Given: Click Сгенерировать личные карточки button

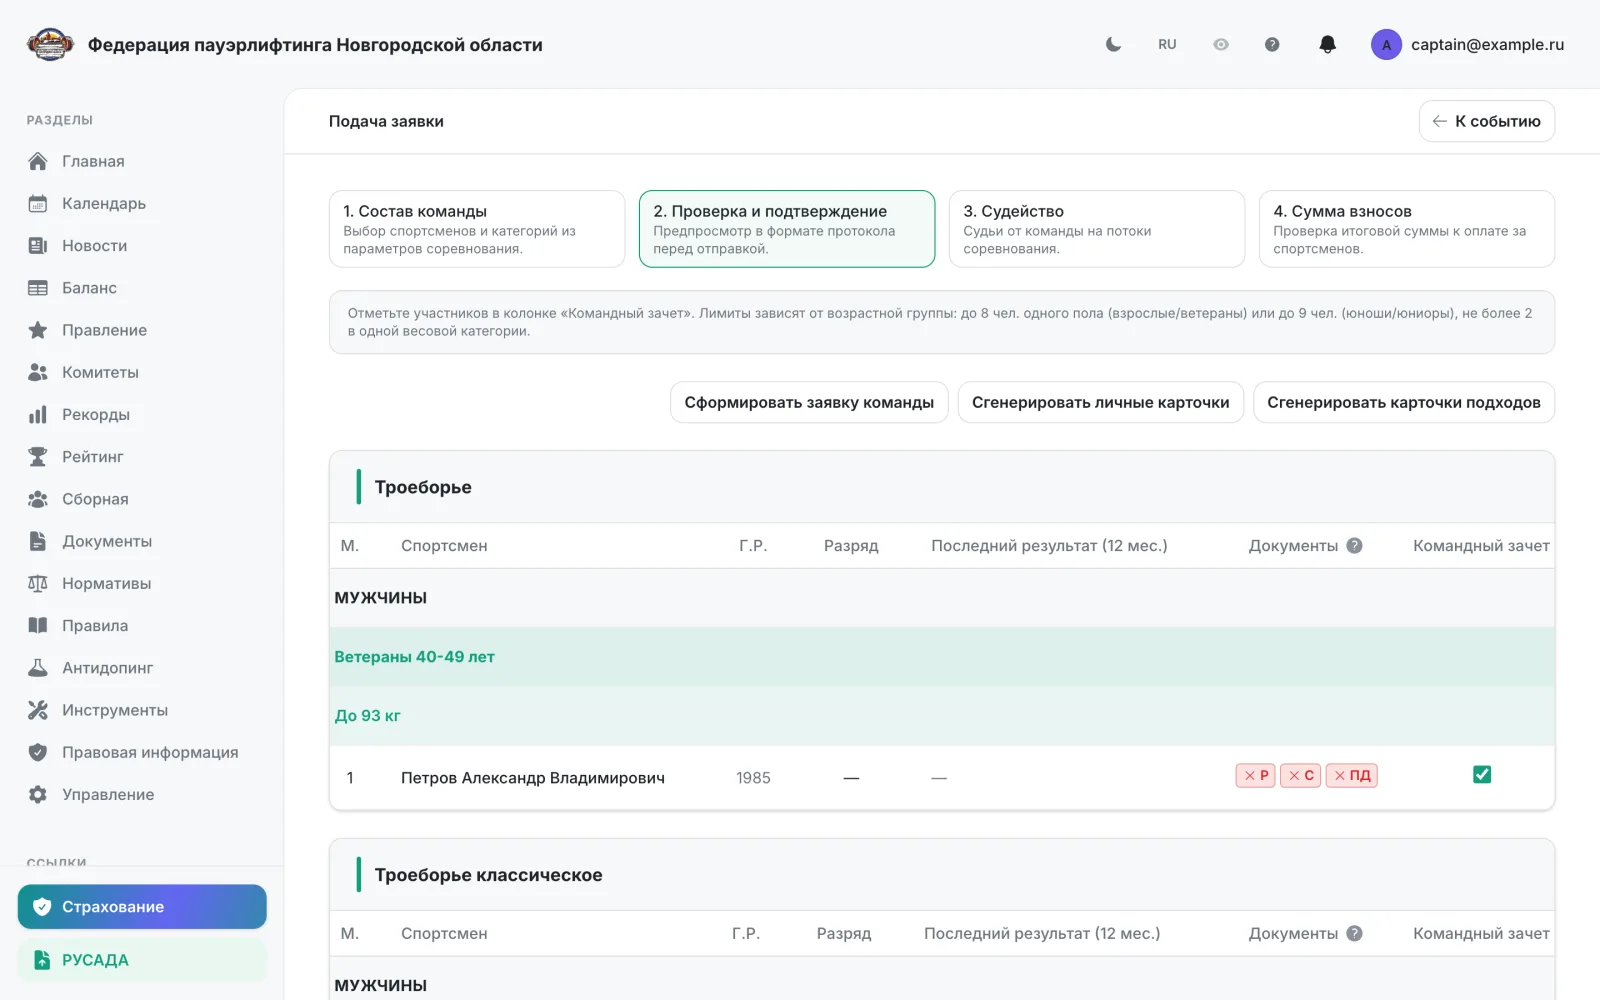Looking at the screenshot, I should 1100,402.
